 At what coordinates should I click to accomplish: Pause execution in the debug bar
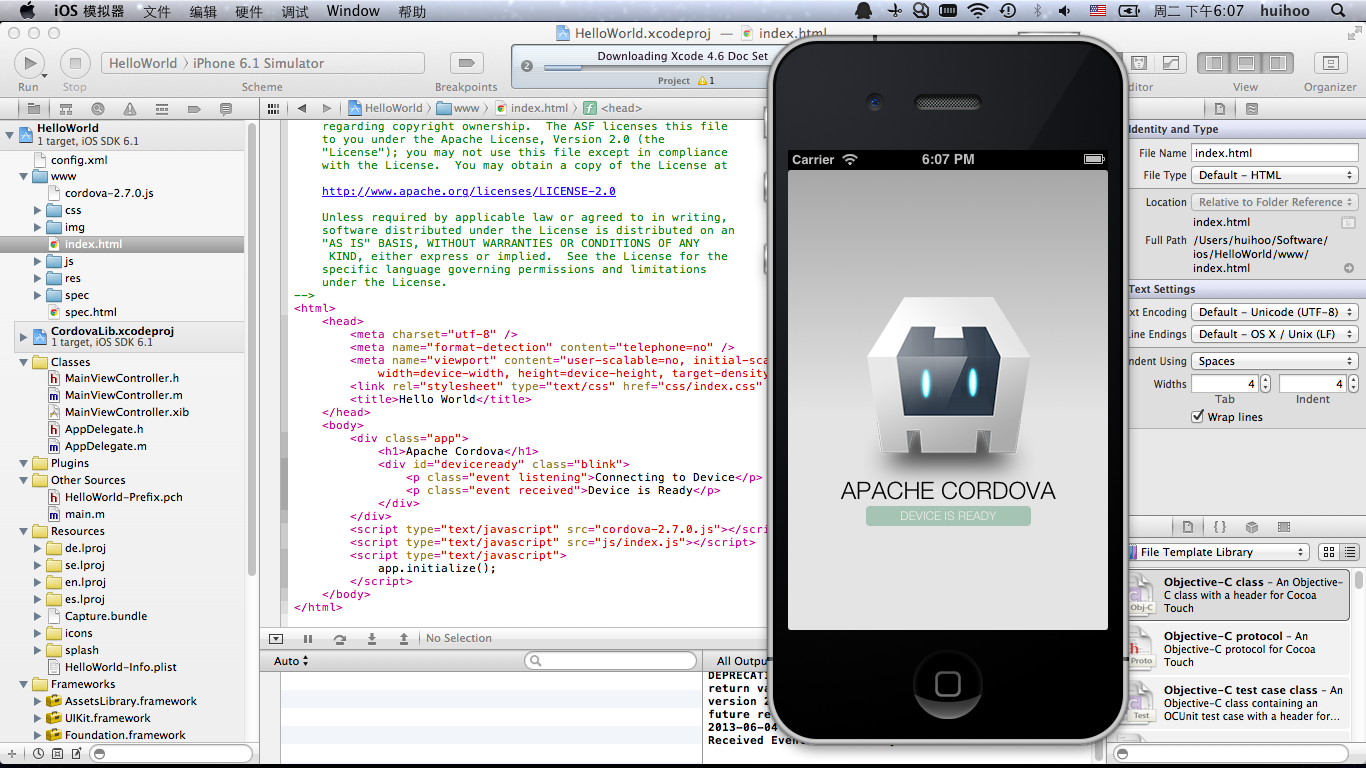pos(308,639)
